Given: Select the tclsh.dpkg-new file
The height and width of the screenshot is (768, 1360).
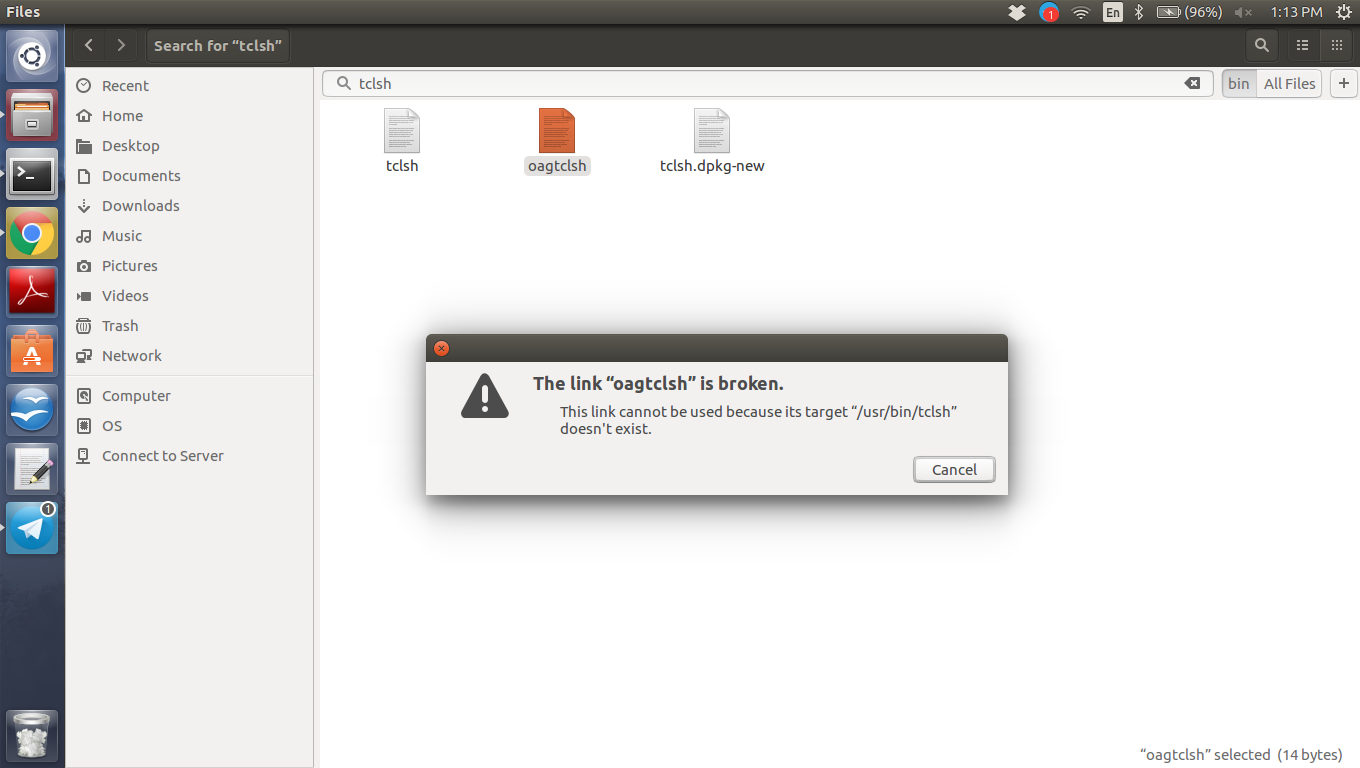Looking at the screenshot, I should pyautogui.click(x=712, y=142).
